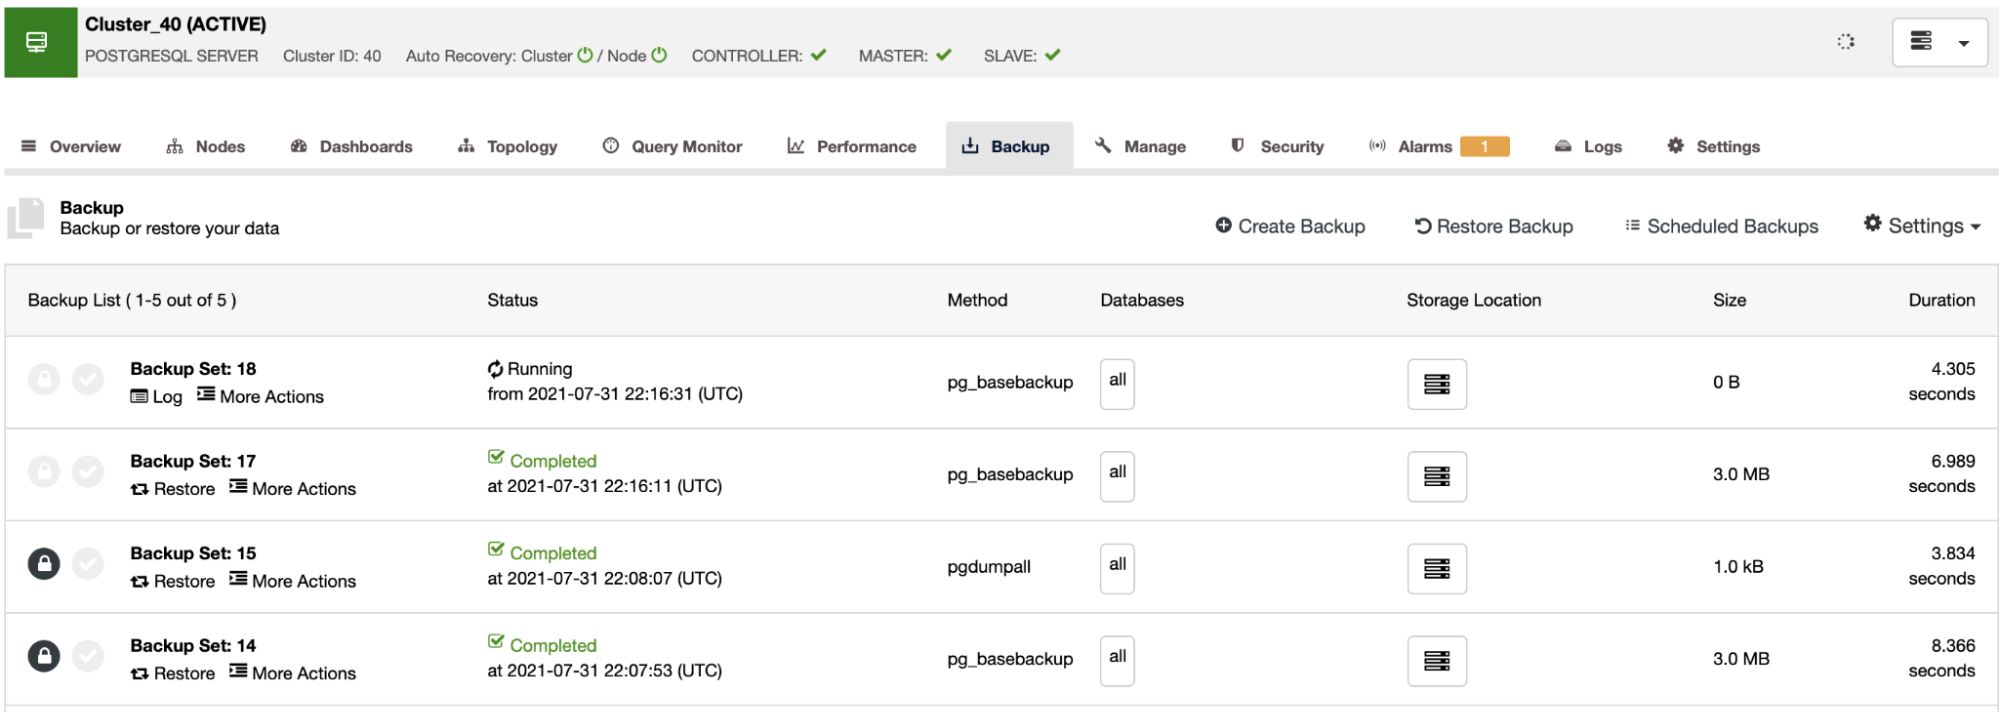
Task: Restore Backup Set 14
Action: point(173,673)
